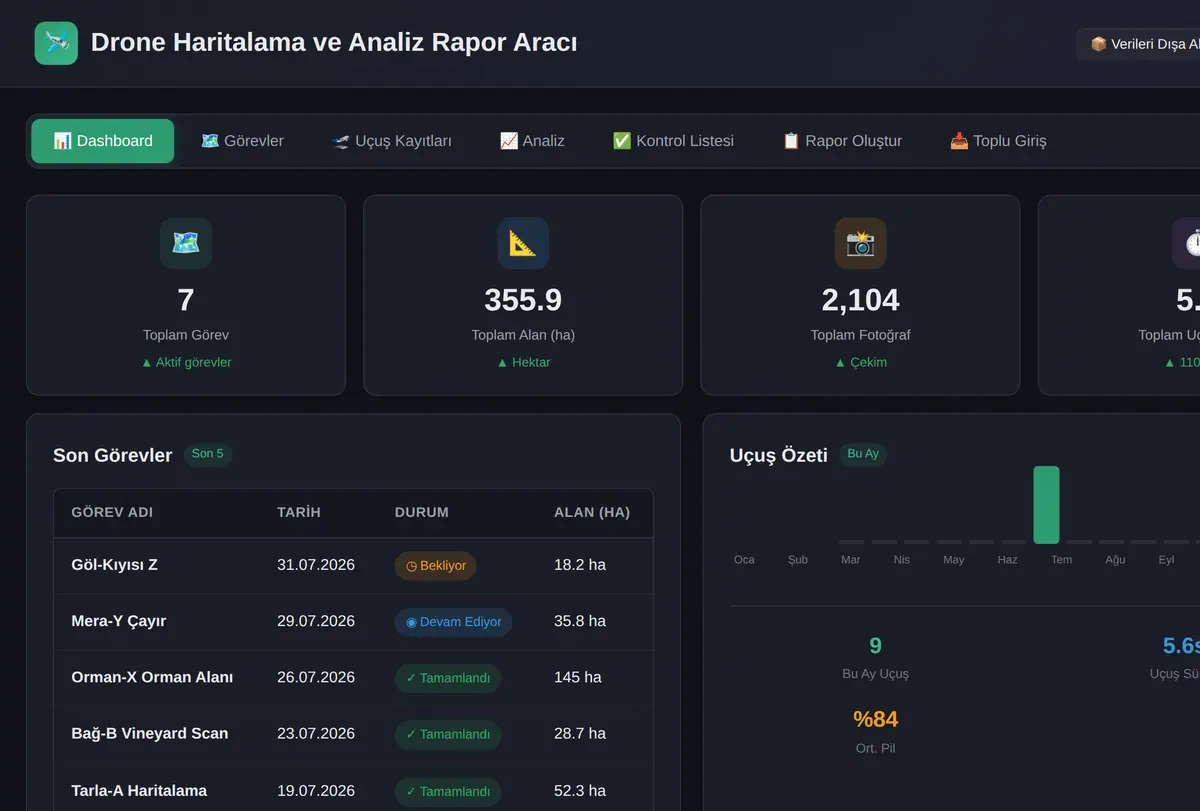Click the Aktif görevler indicator
This screenshot has width=1200, height=811.
(186, 363)
